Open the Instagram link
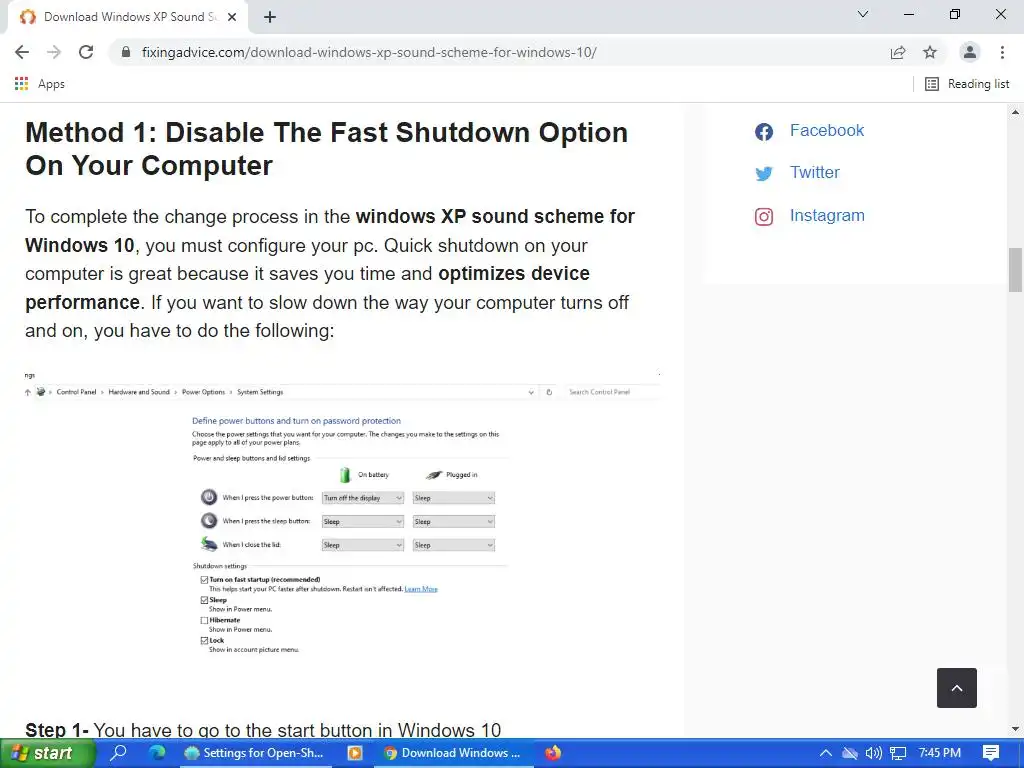This screenshot has width=1024, height=768. (x=827, y=216)
